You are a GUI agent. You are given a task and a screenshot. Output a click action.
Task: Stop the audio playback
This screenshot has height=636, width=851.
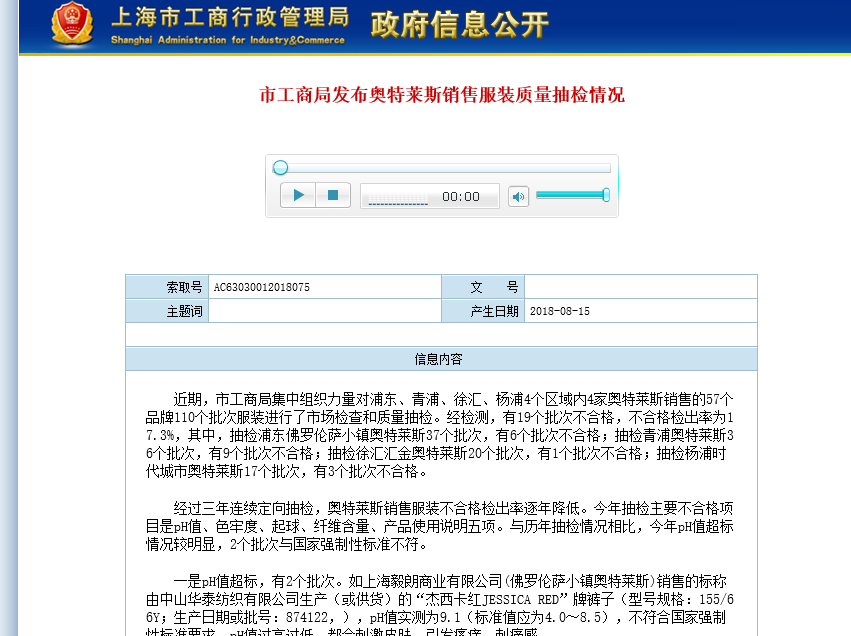coord(333,195)
